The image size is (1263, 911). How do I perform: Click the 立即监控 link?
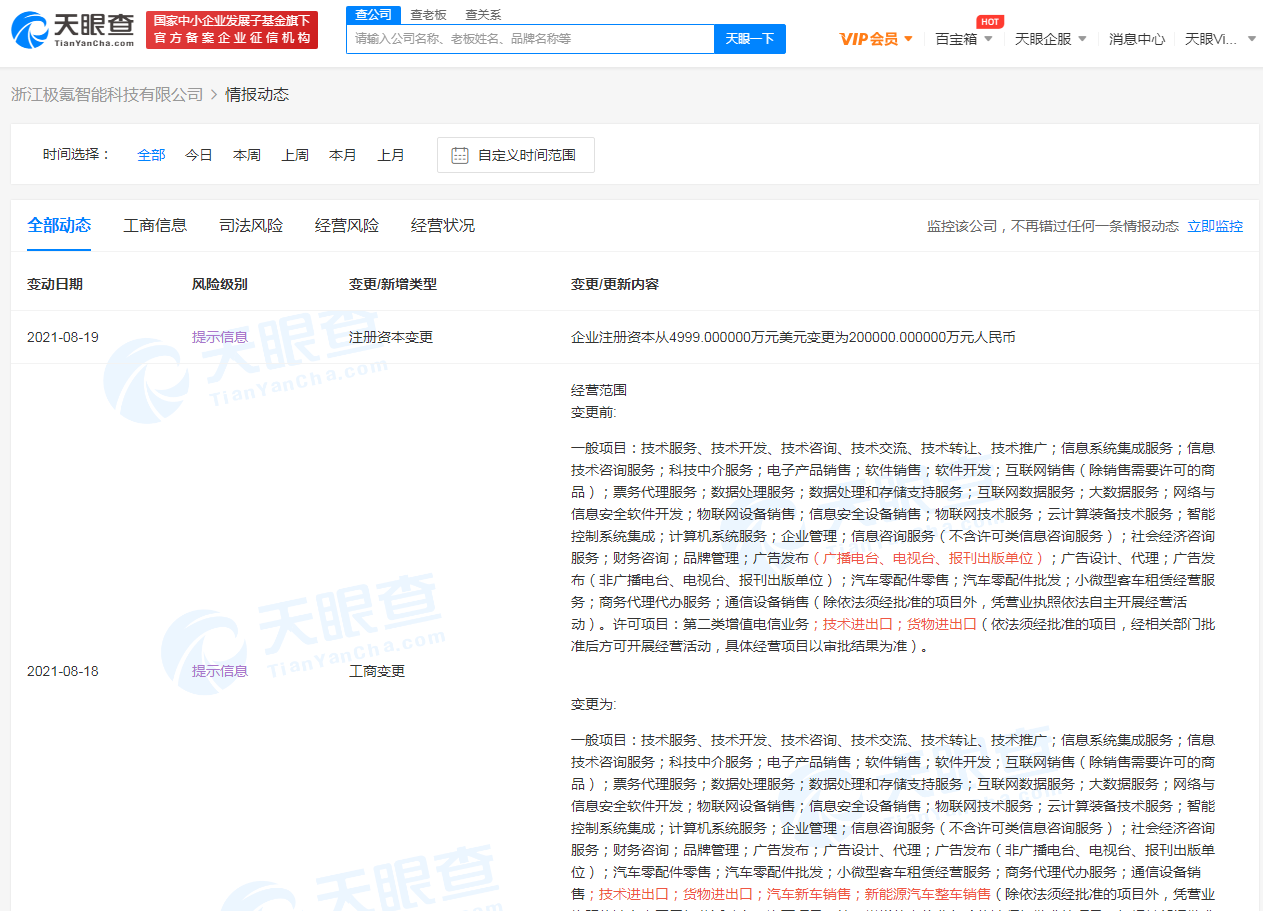tap(1215, 226)
